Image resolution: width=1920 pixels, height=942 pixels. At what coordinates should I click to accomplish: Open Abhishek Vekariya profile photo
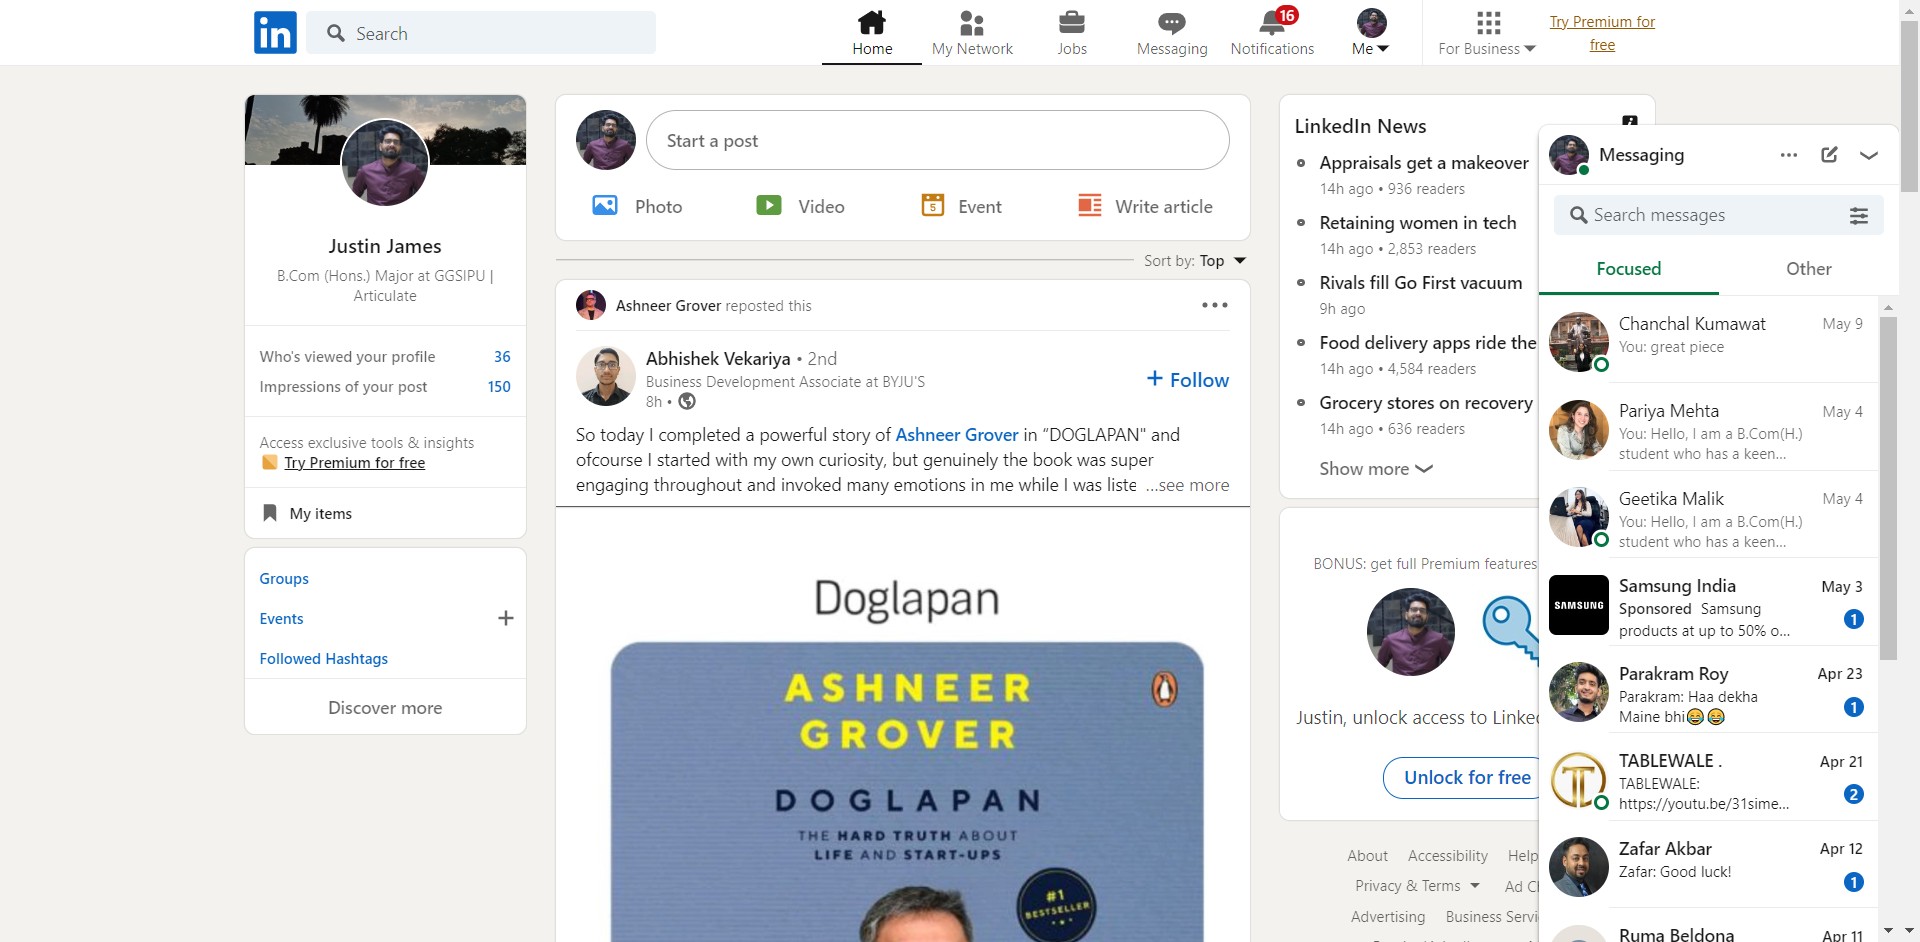[606, 376]
